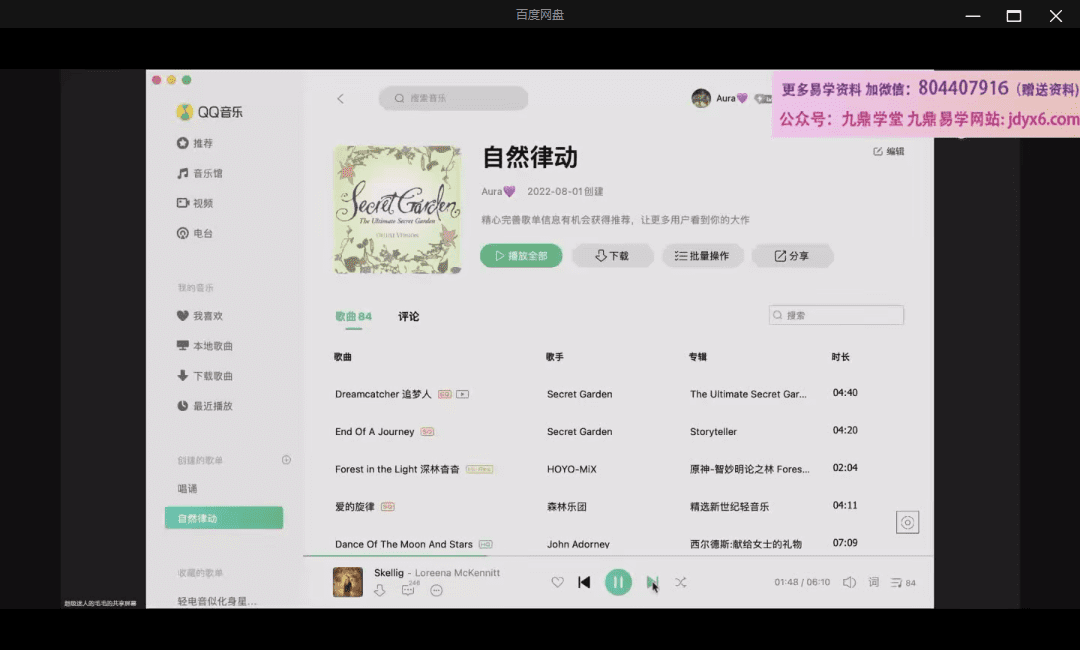This screenshot has height=650, width=1080.
Task: Go back using the back arrow
Action: coord(340,98)
